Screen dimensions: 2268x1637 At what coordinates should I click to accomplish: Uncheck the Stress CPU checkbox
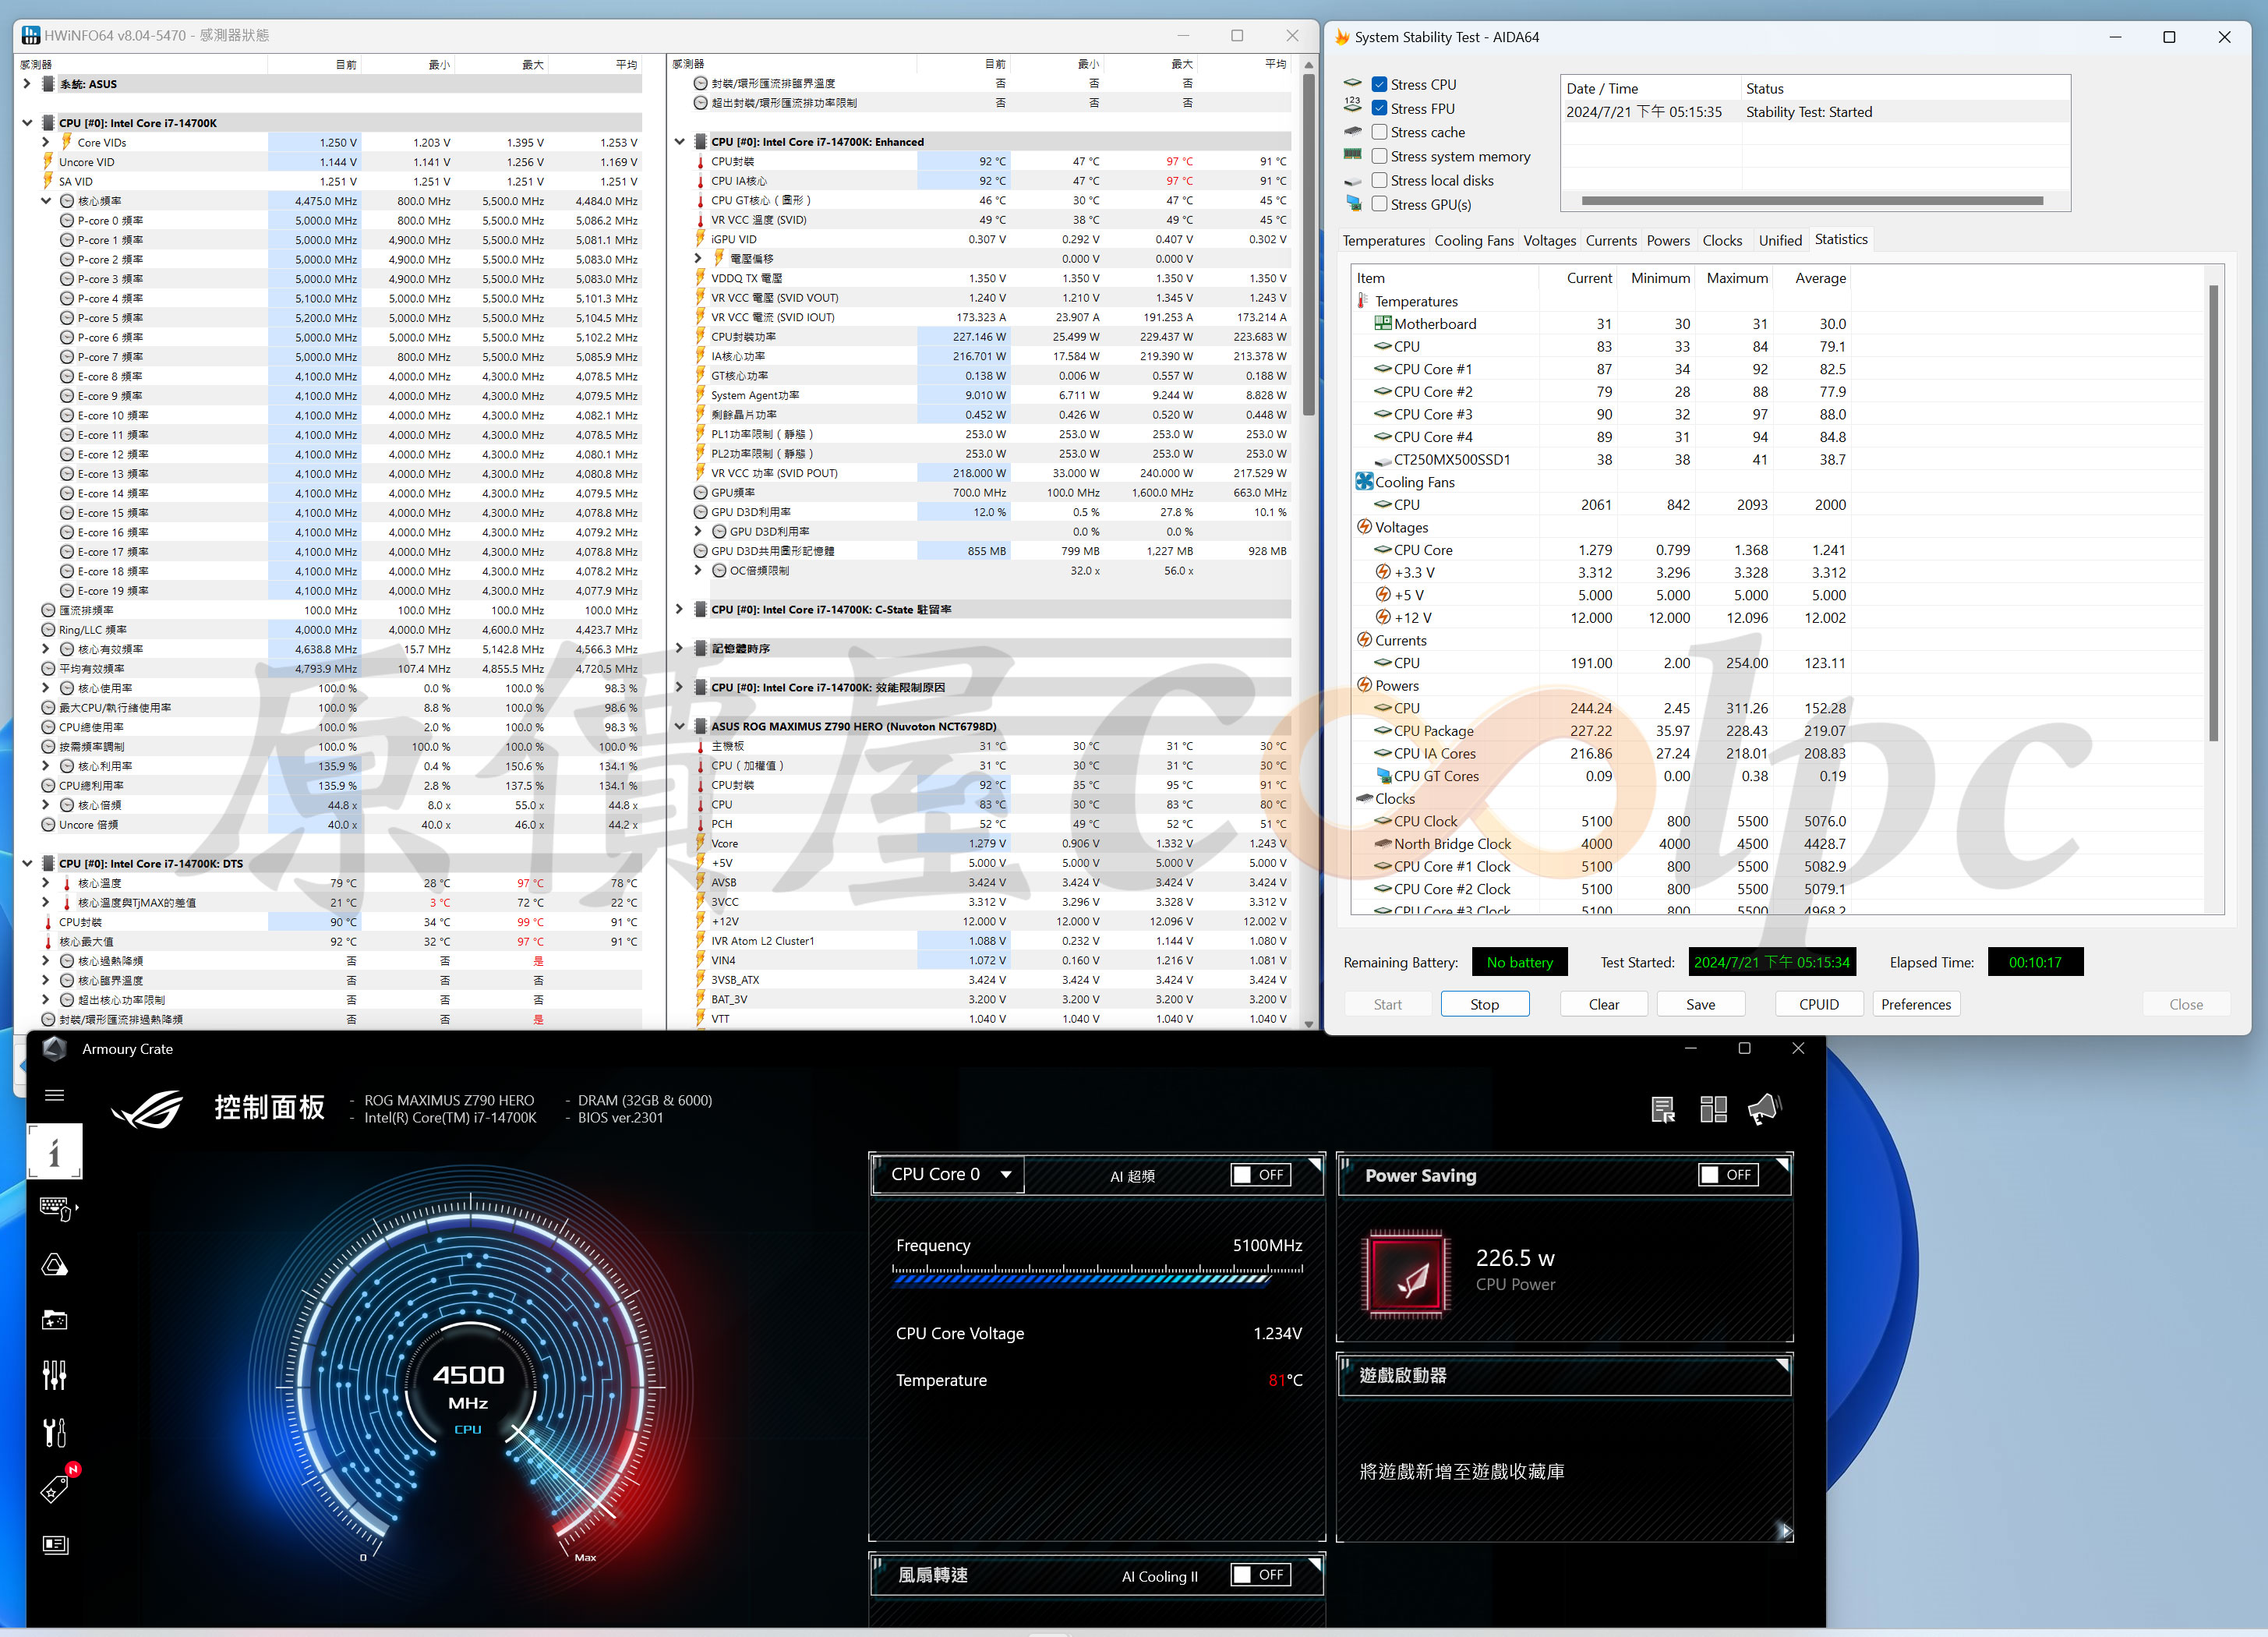tap(1379, 84)
